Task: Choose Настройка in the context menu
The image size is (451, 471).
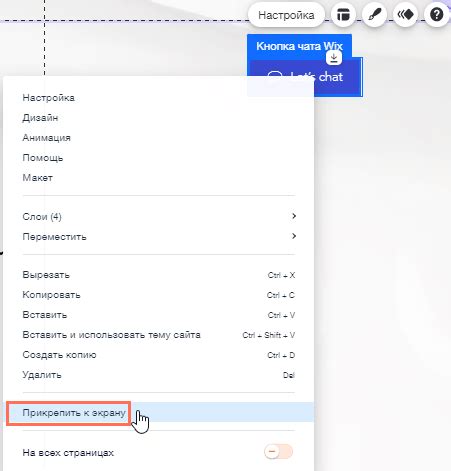Action: (x=159, y=98)
